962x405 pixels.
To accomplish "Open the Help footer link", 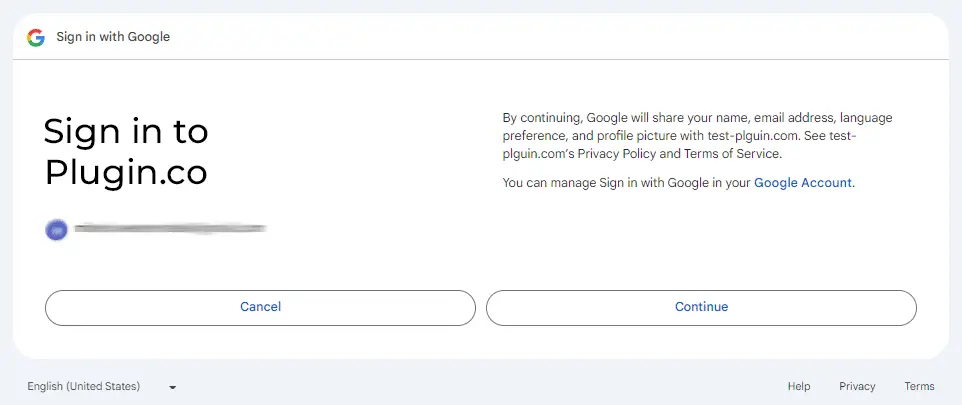I will (798, 386).
